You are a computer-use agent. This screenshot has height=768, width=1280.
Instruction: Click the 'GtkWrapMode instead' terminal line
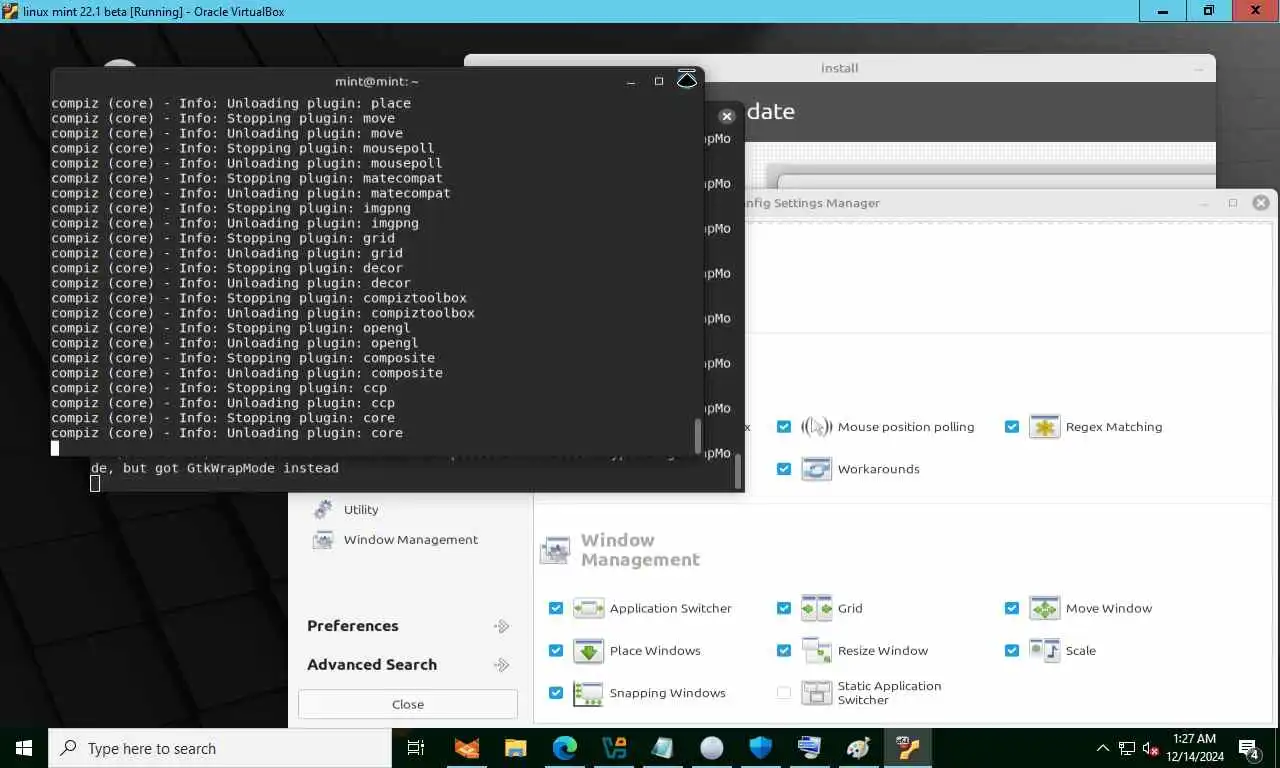pos(215,468)
